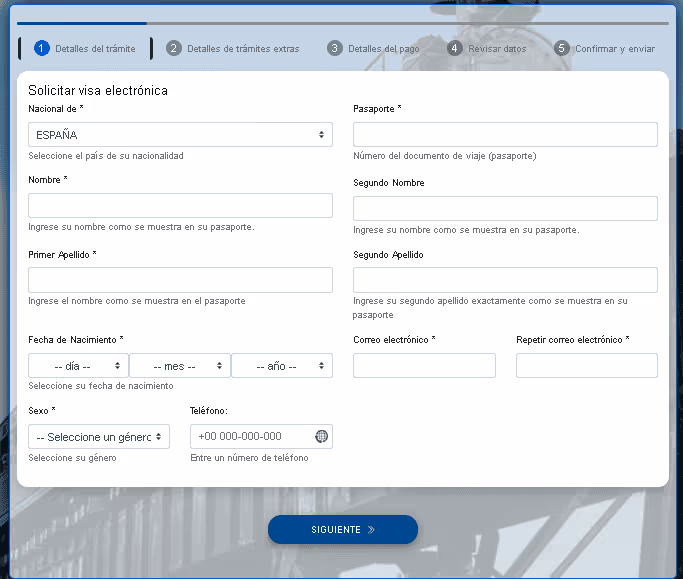Click step 3 number circle icon
This screenshot has width=683, height=579.
pyautogui.click(x=335, y=48)
